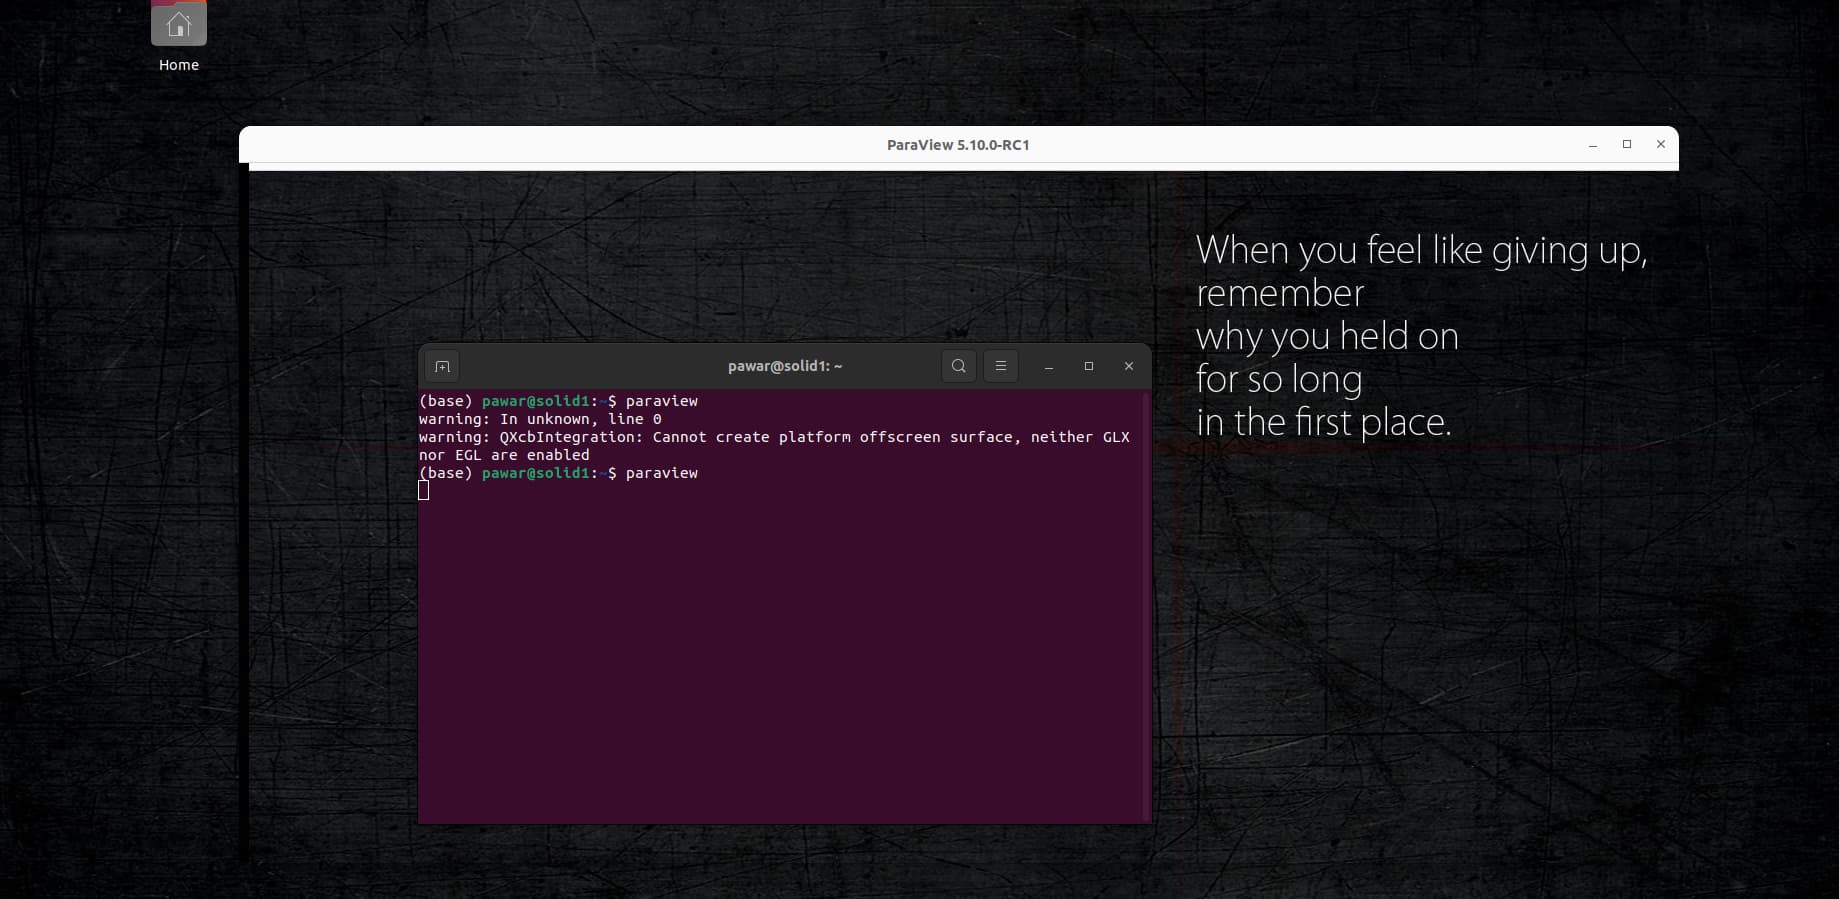1839x899 pixels.
Task: Click the first paraview command line
Action: click(x=661, y=401)
